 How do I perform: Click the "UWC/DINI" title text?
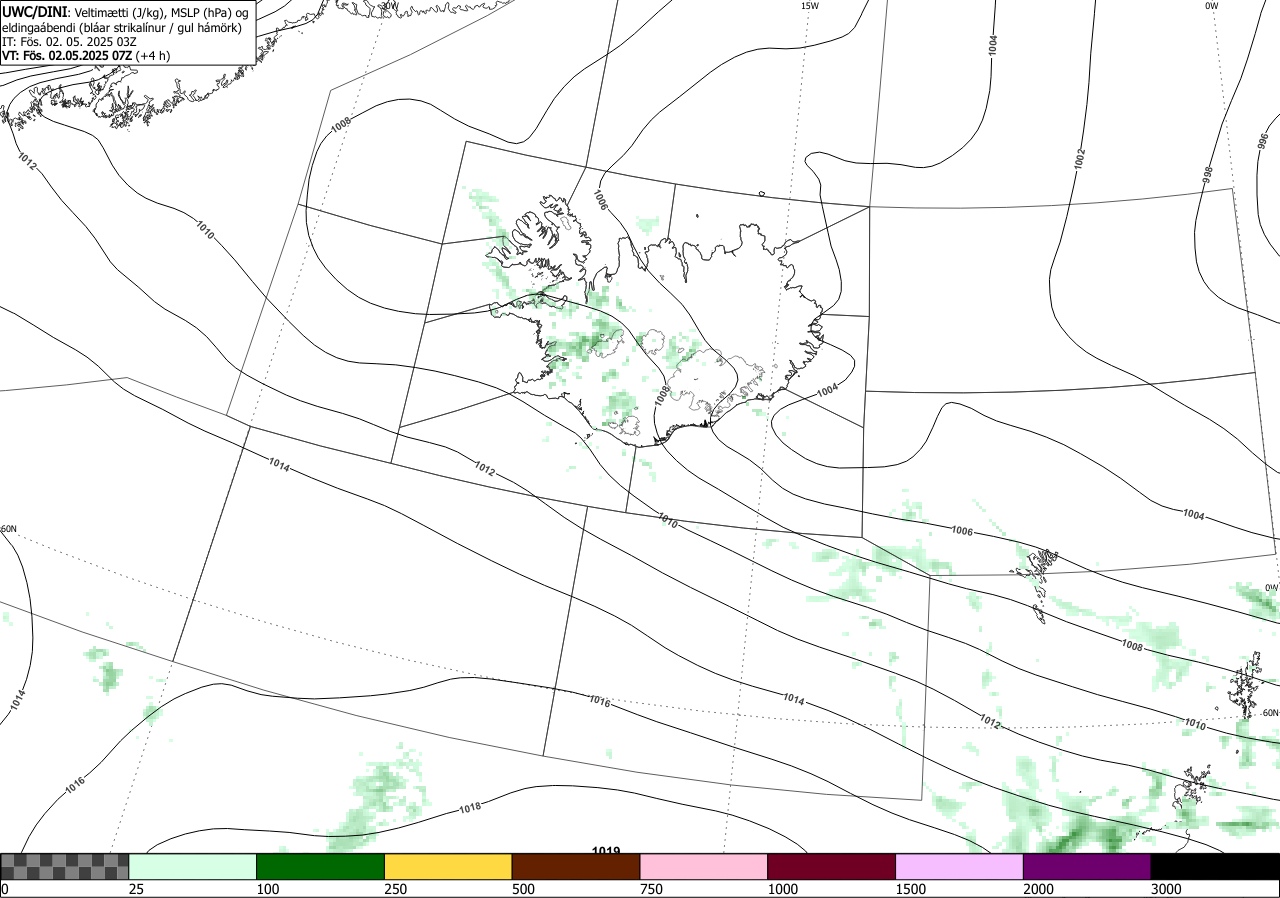(35, 11)
